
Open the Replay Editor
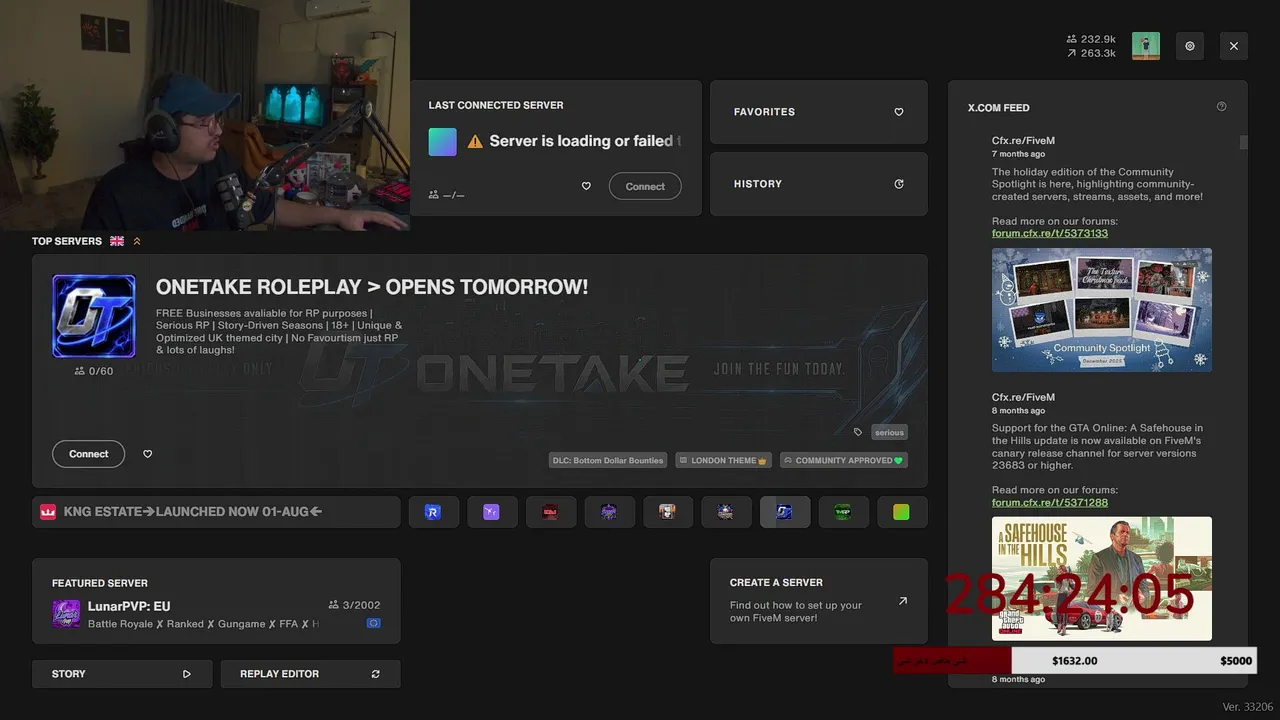(x=310, y=674)
